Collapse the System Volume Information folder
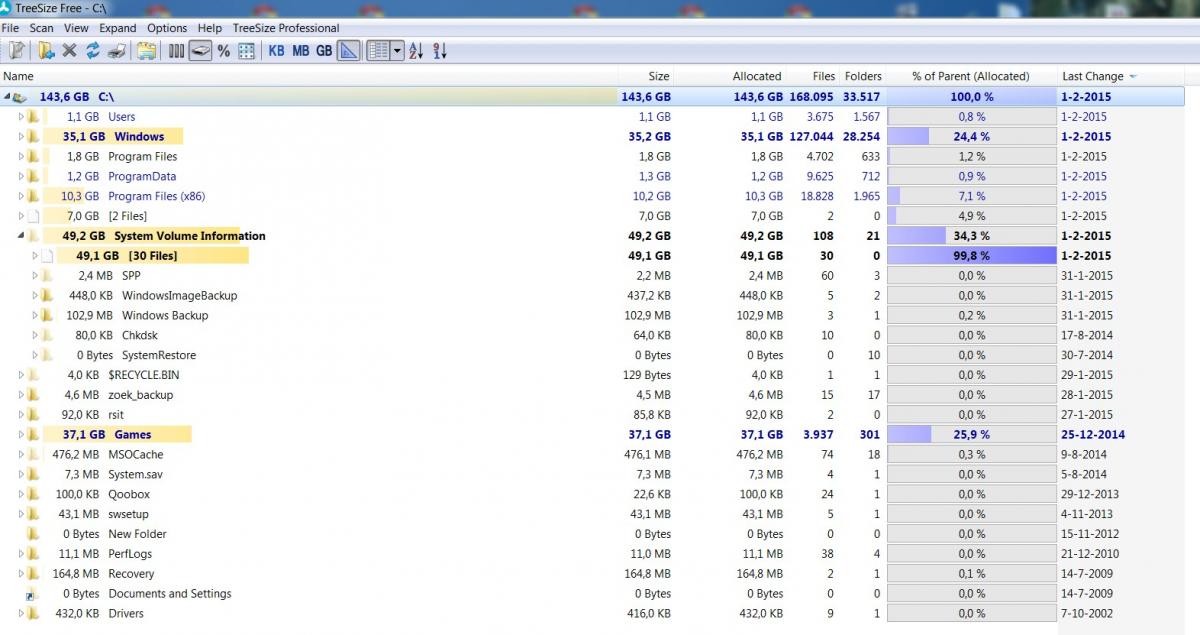 (21, 236)
